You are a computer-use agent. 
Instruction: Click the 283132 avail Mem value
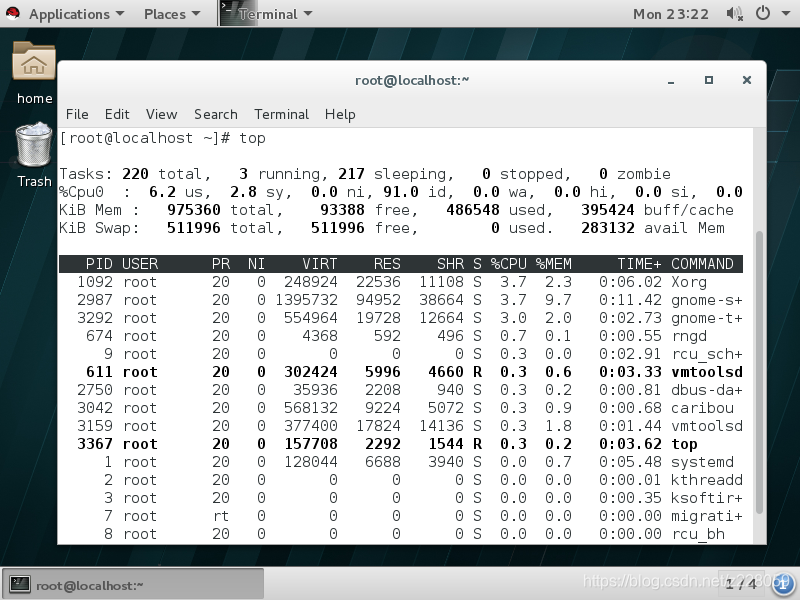(x=608, y=228)
